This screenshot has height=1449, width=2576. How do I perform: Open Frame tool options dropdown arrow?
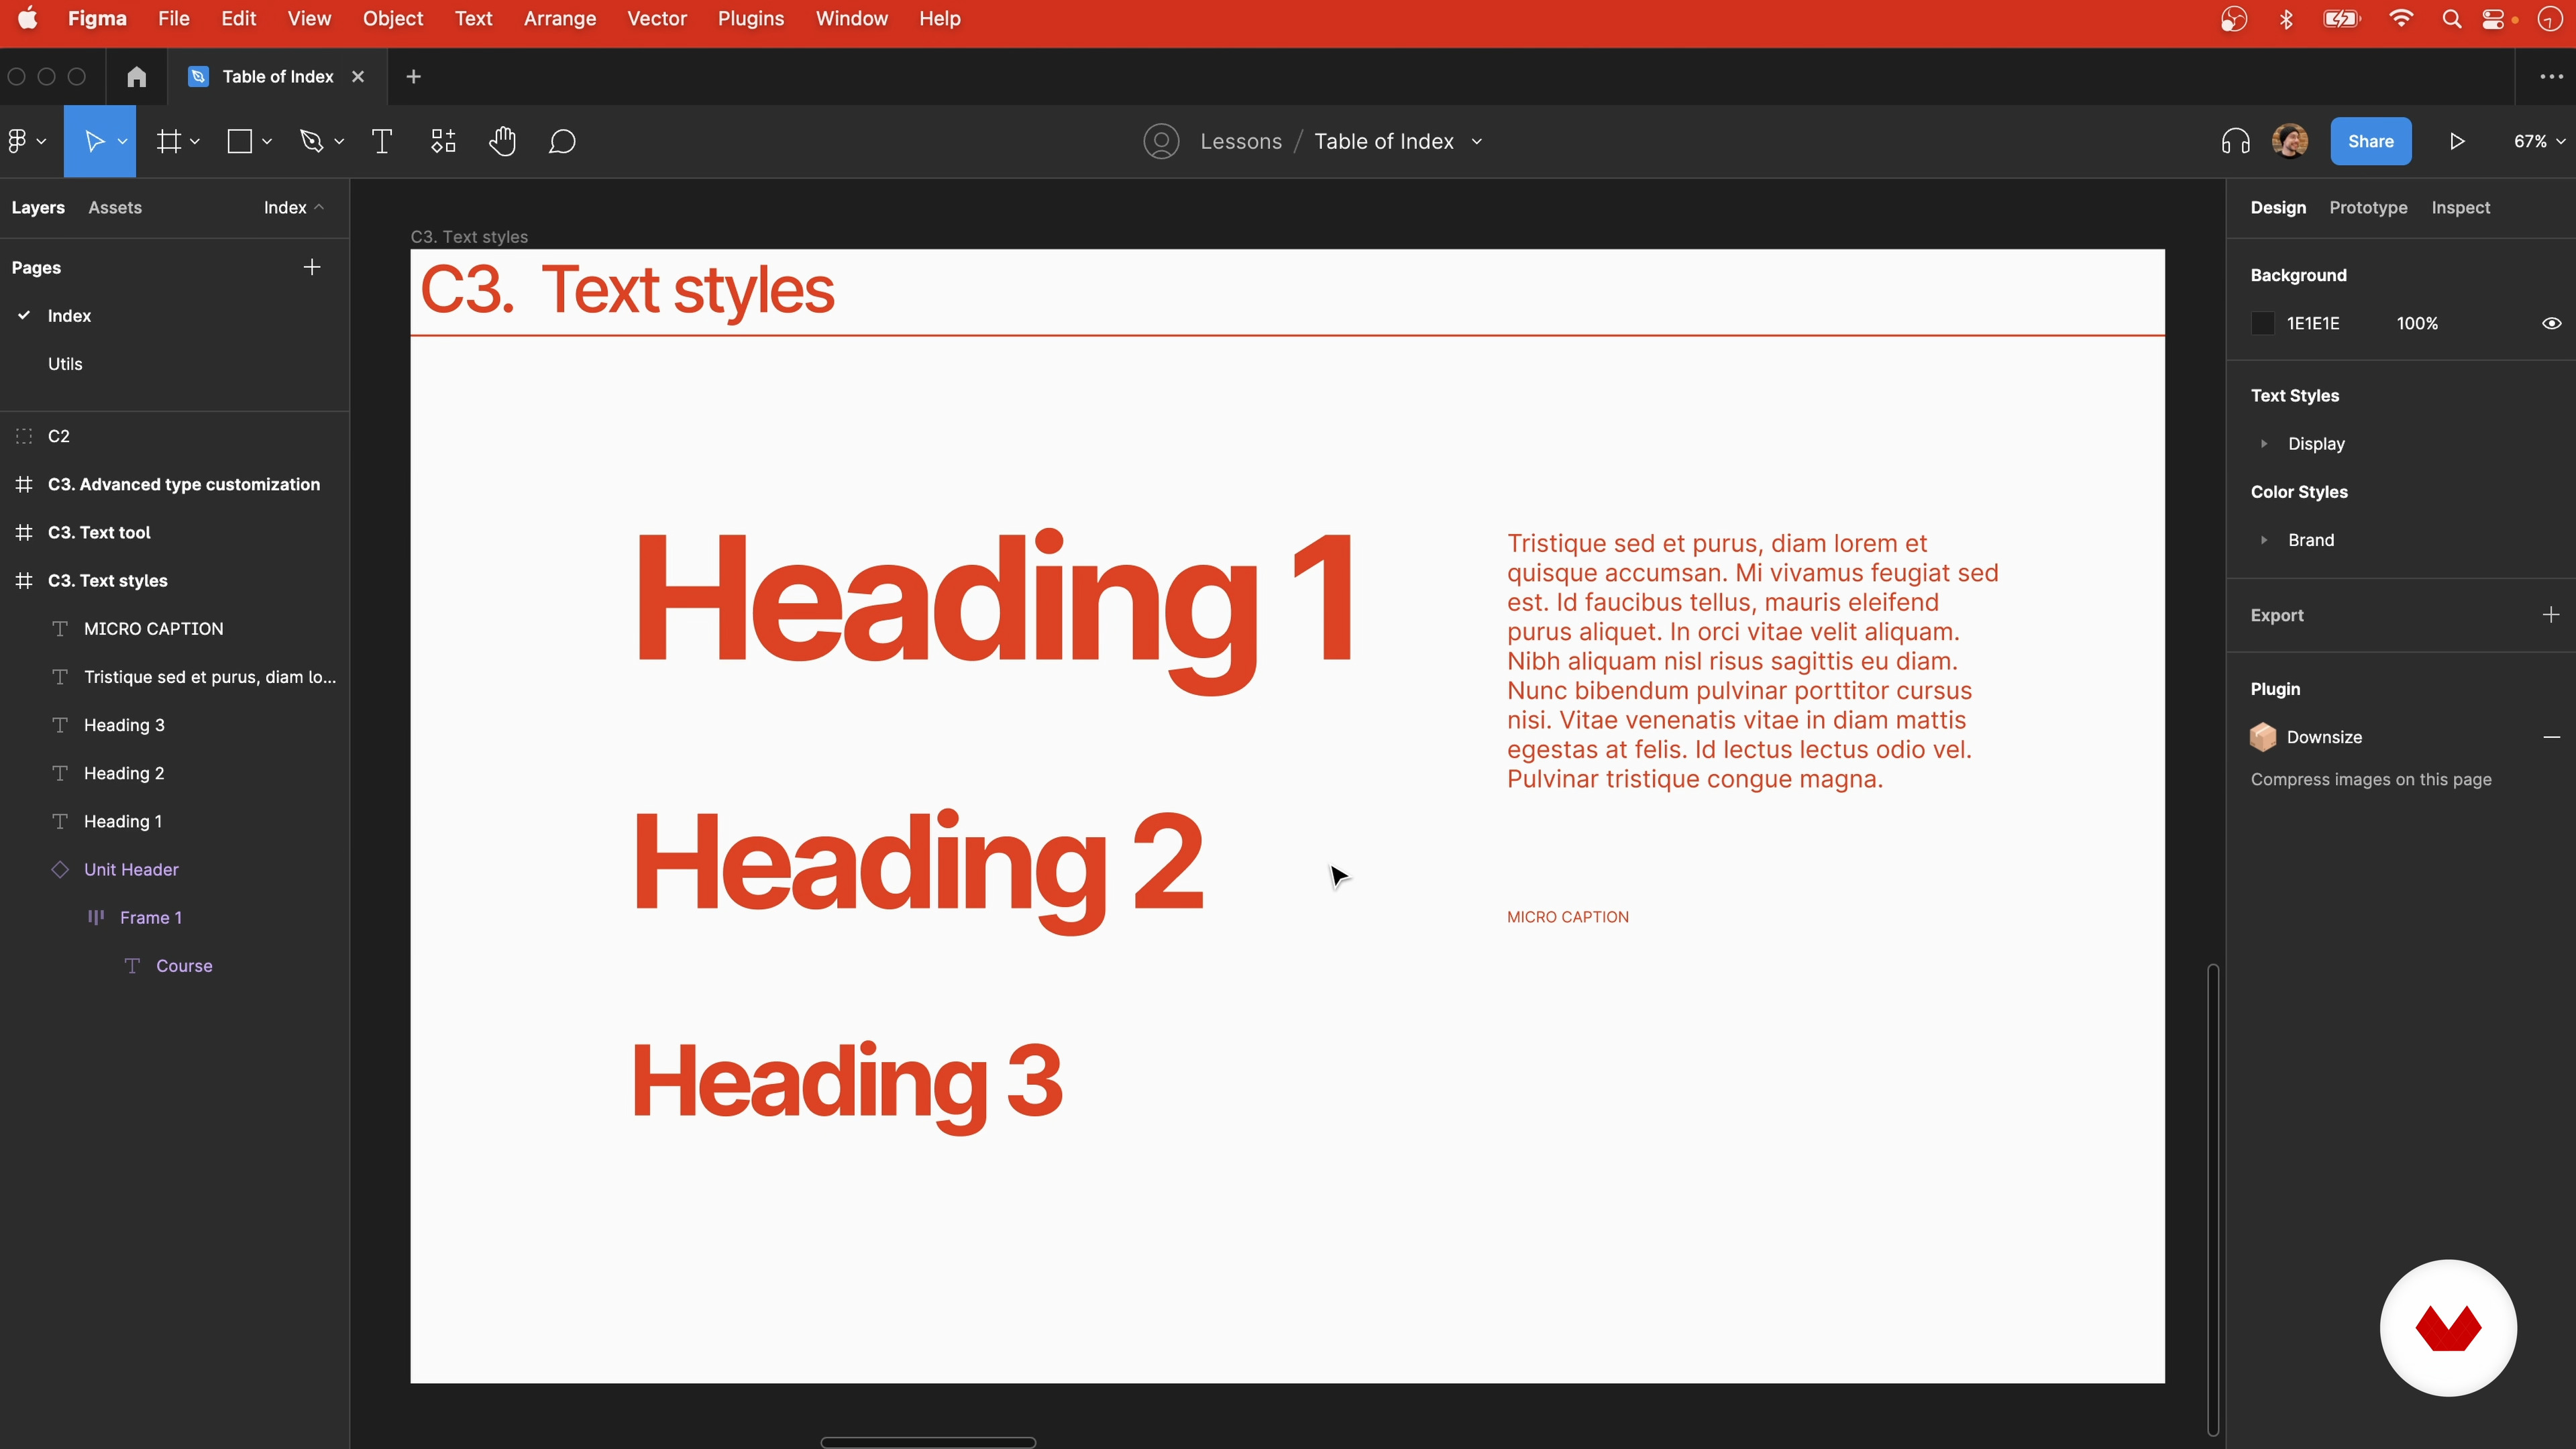pos(195,142)
